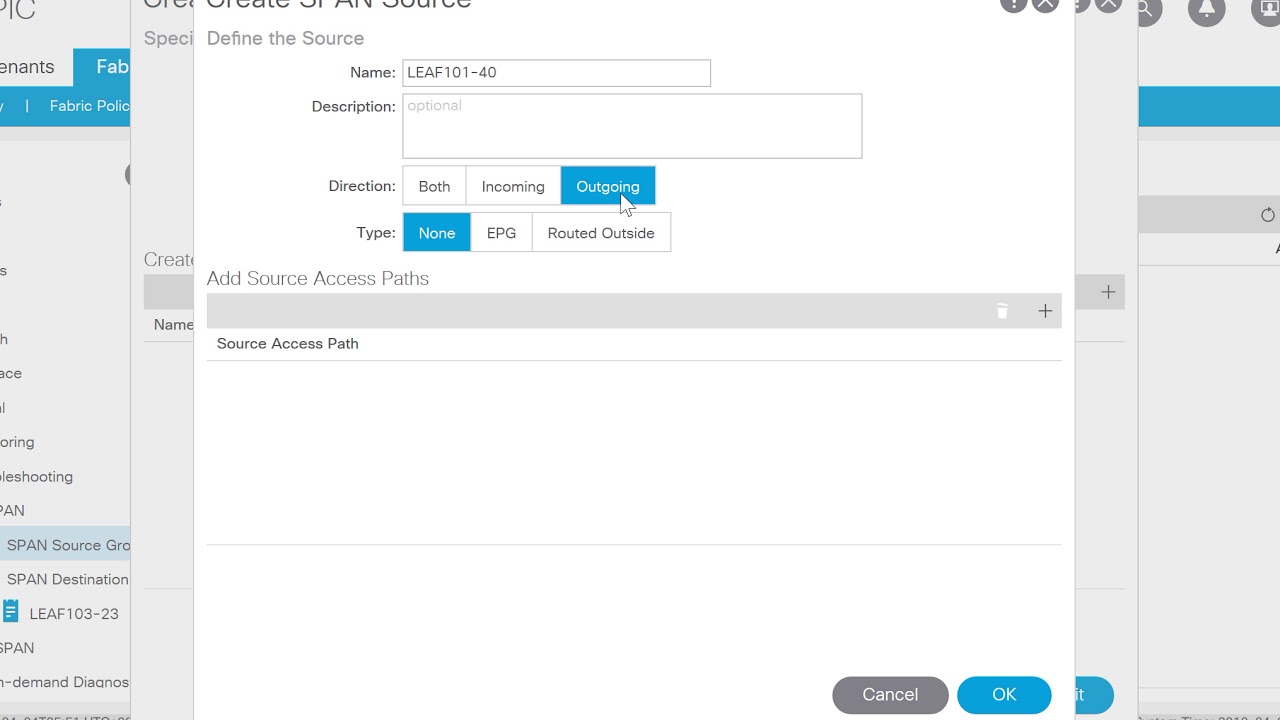This screenshot has height=720, width=1280.
Task: Click into the Name field containing LEAF101-40
Action: (x=556, y=73)
